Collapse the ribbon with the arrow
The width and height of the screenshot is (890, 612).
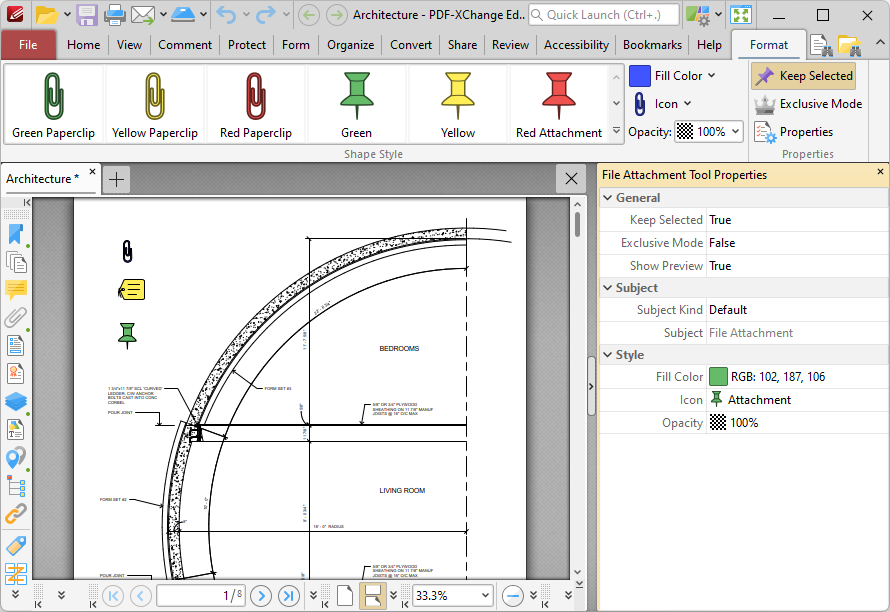(x=880, y=43)
